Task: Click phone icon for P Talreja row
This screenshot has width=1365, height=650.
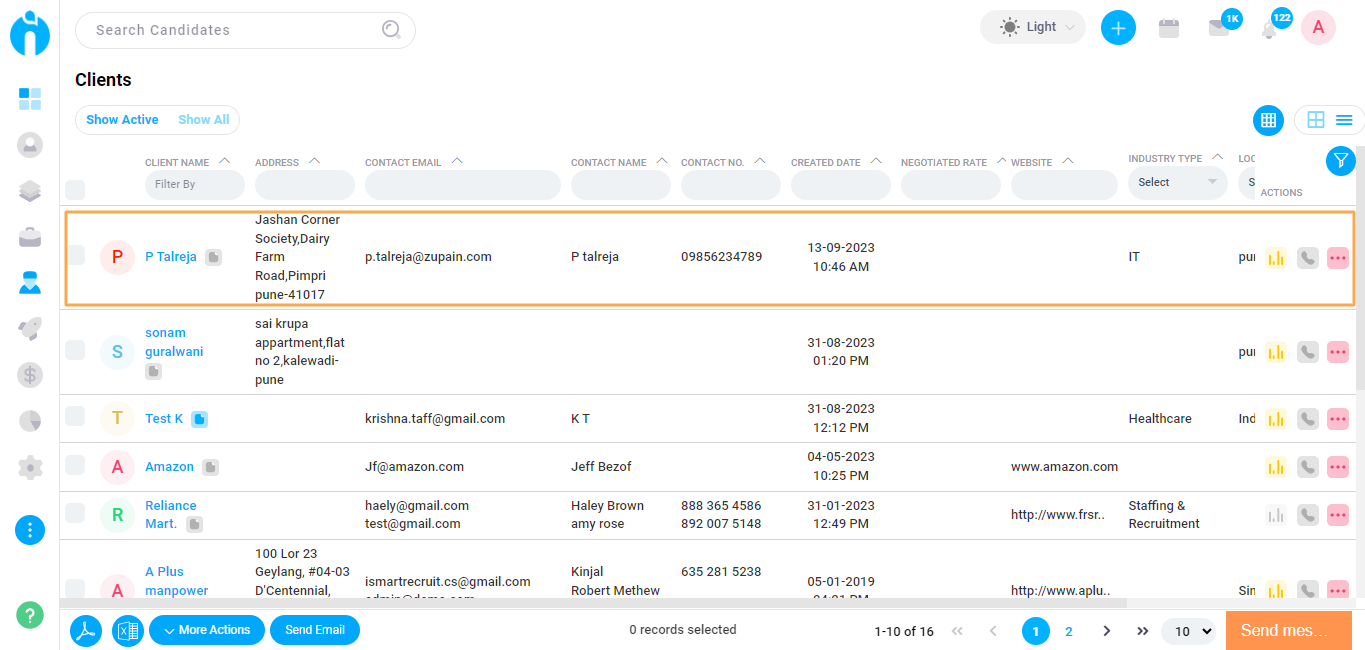Action: (x=1307, y=258)
